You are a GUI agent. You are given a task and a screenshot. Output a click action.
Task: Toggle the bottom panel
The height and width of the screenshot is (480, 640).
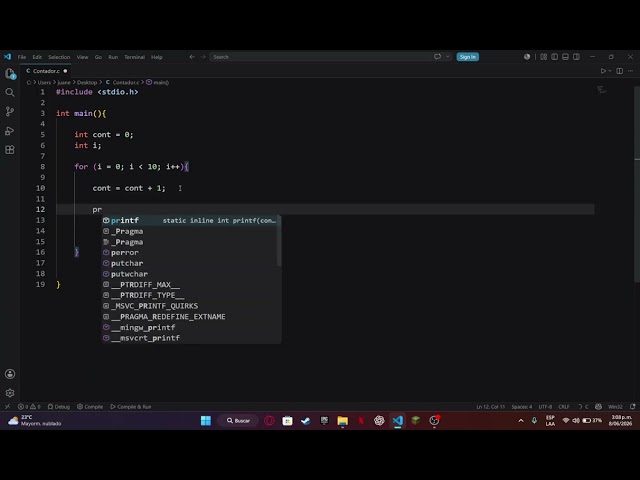[565, 57]
